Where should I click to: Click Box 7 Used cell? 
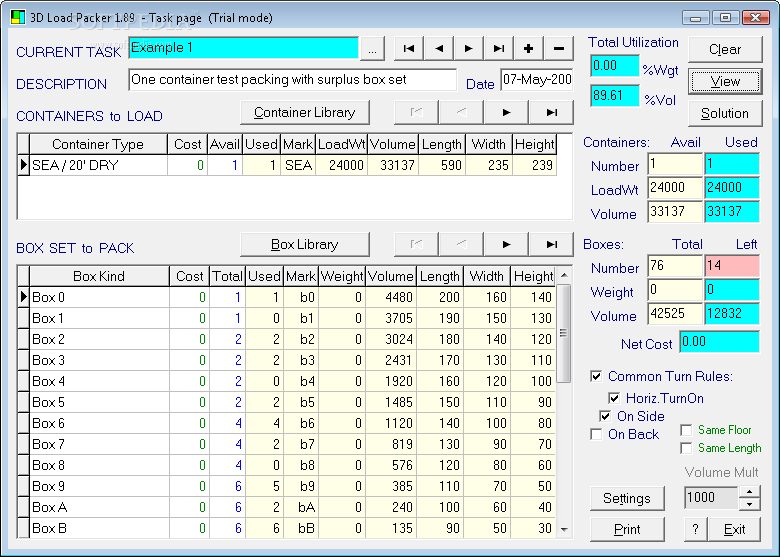coord(264,444)
